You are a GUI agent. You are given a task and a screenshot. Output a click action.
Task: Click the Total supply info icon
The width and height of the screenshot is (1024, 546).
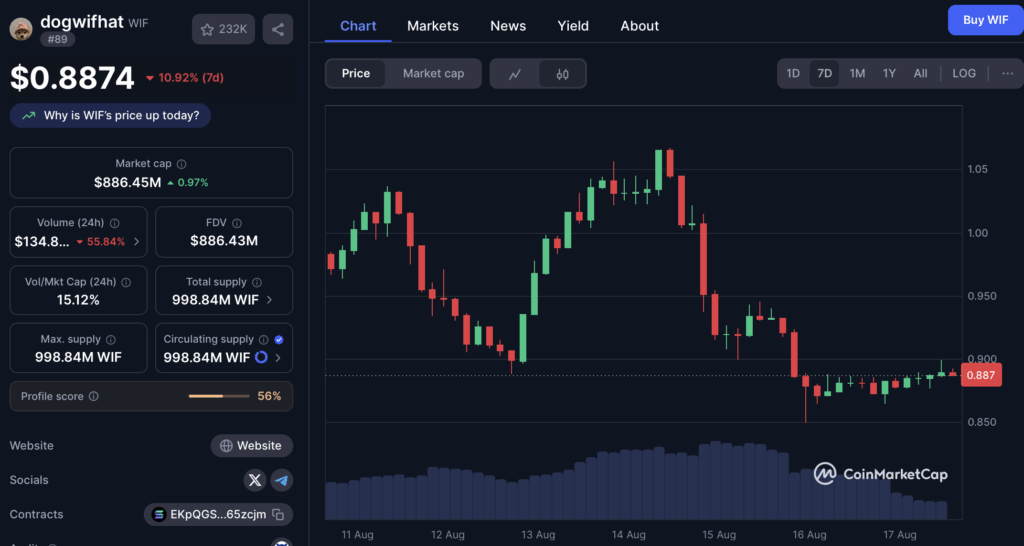coord(257,282)
